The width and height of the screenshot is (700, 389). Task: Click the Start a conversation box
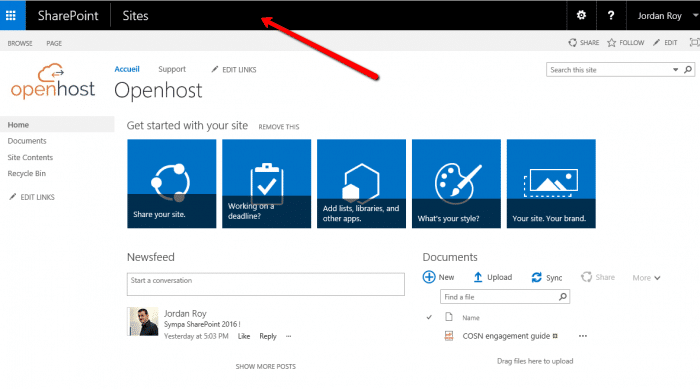coord(266,284)
